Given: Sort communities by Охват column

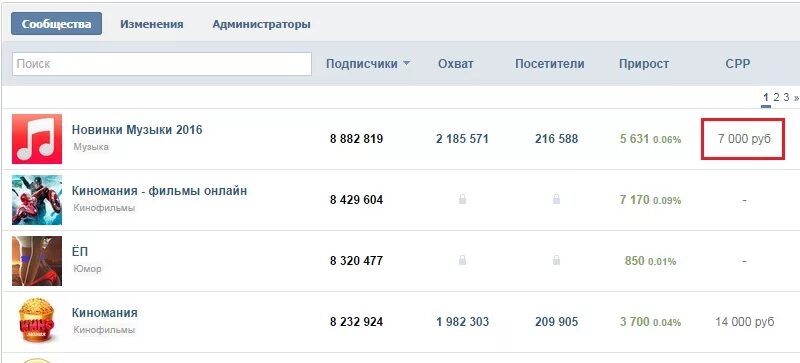Looking at the screenshot, I should pos(456,64).
